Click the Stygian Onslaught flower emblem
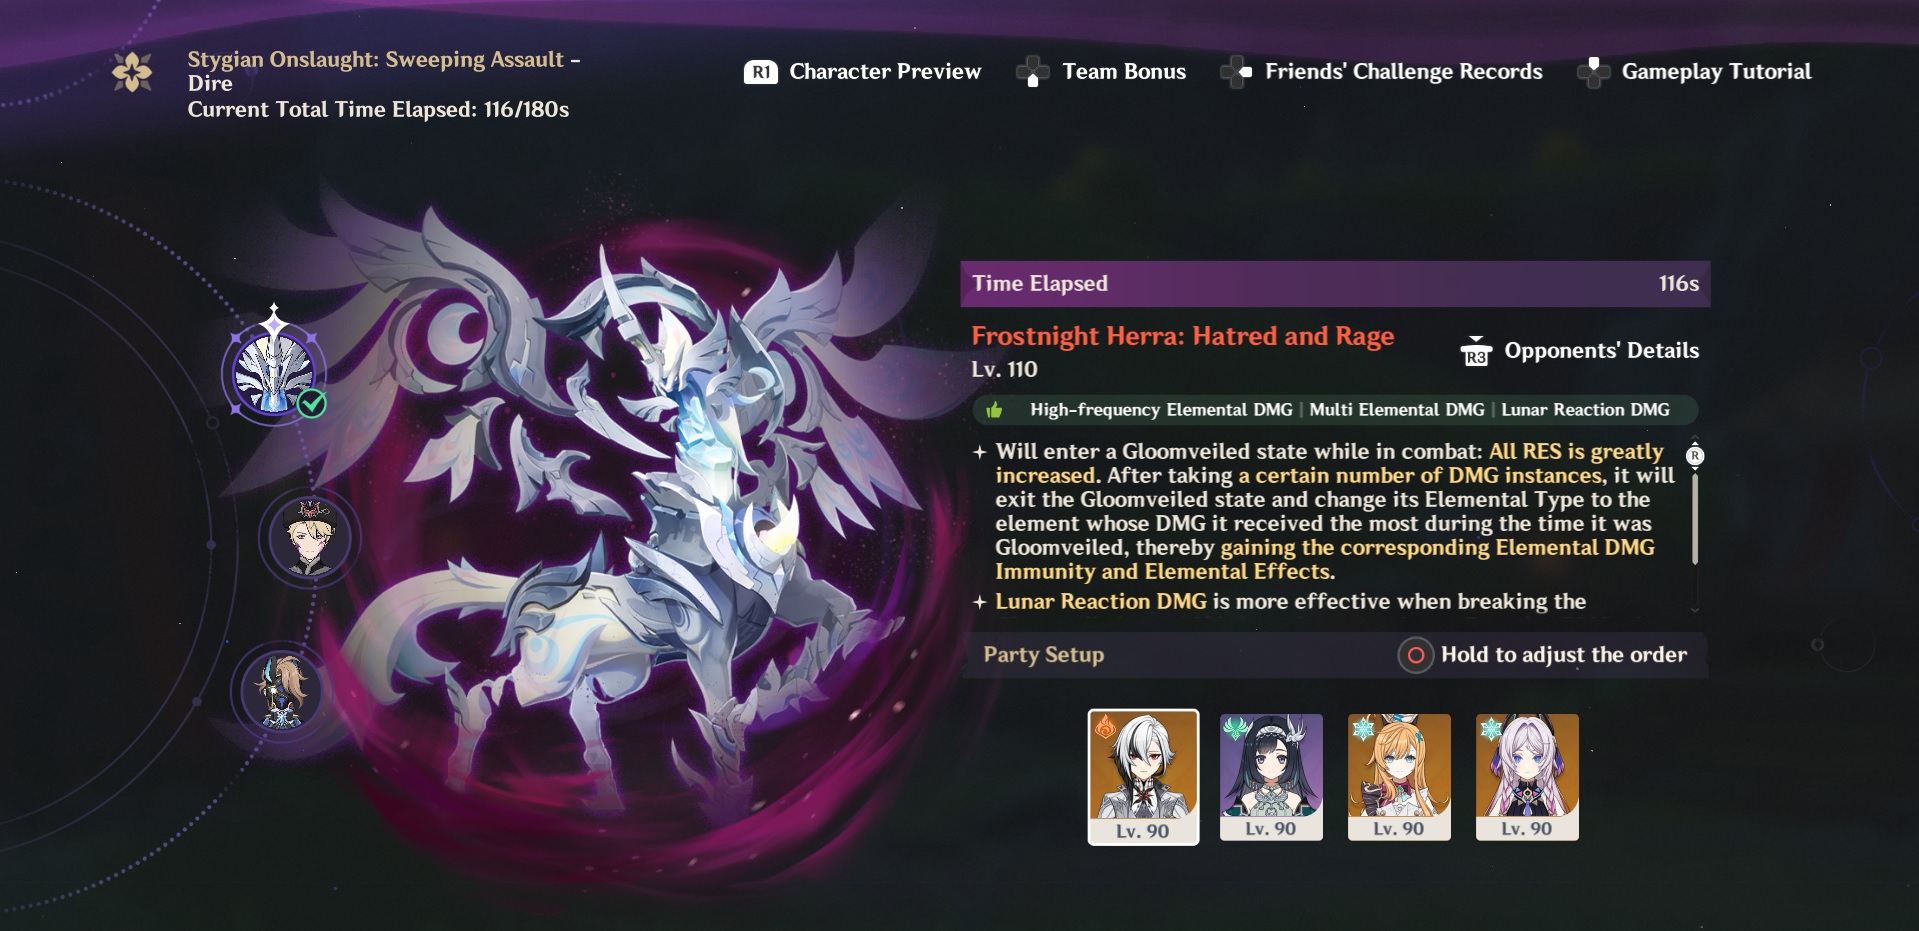 132,72
